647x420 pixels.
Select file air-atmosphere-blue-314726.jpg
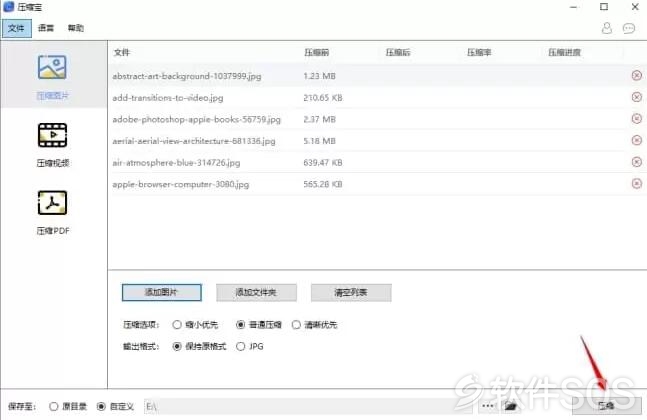pos(176,163)
